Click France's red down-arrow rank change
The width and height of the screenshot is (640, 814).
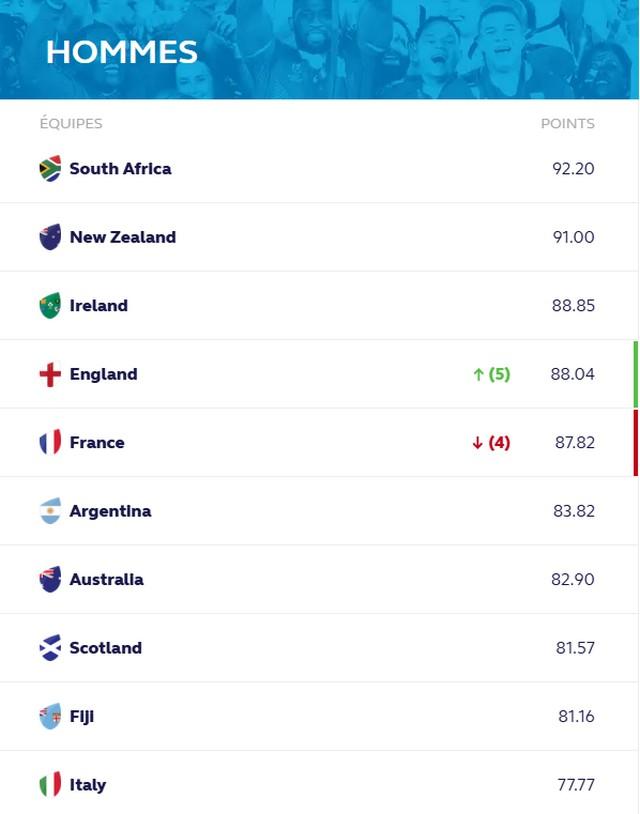(x=491, y=442)
